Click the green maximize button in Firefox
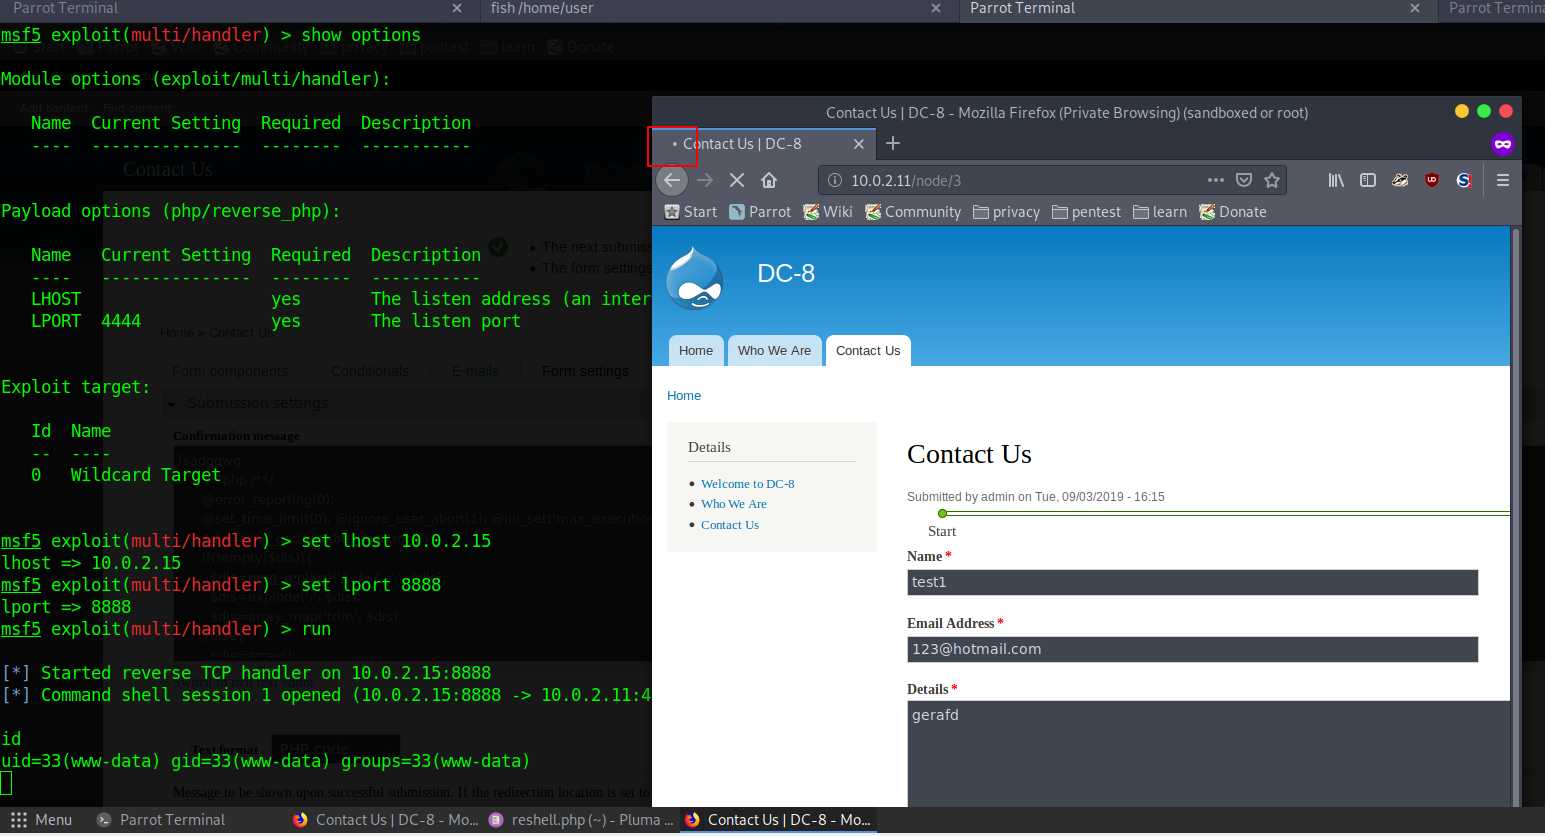 coord(1484,111)
